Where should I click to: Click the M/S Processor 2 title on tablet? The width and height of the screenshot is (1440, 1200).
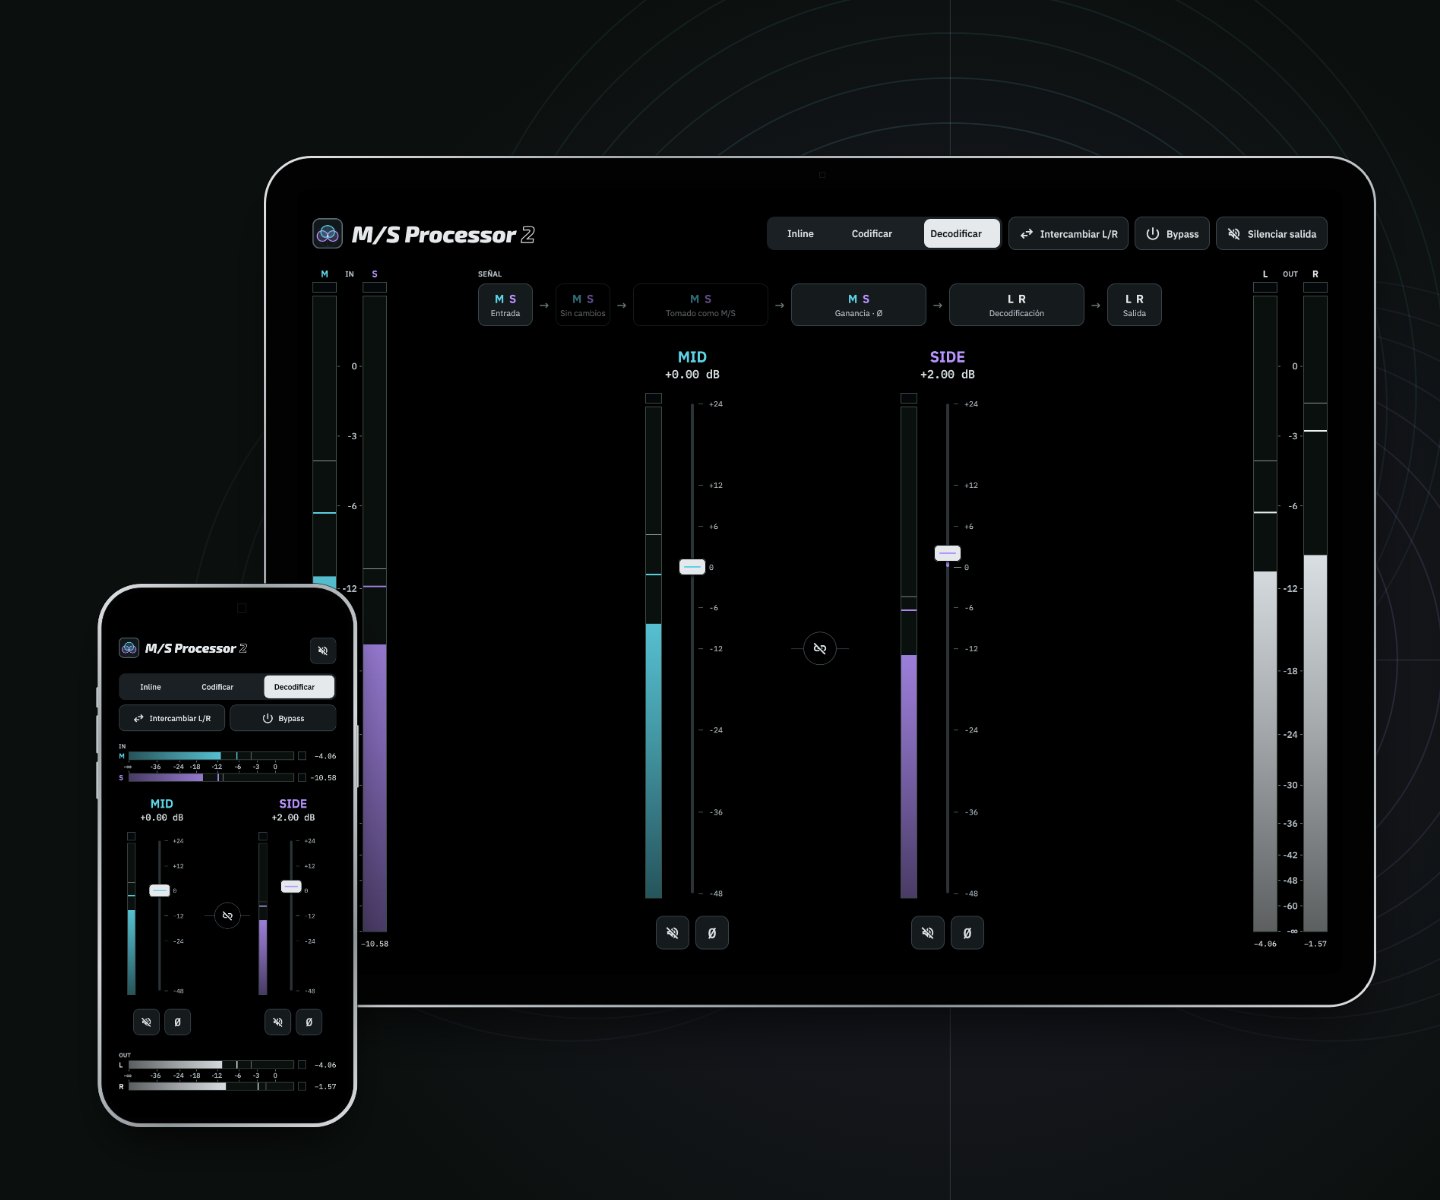tap(443, 235)
